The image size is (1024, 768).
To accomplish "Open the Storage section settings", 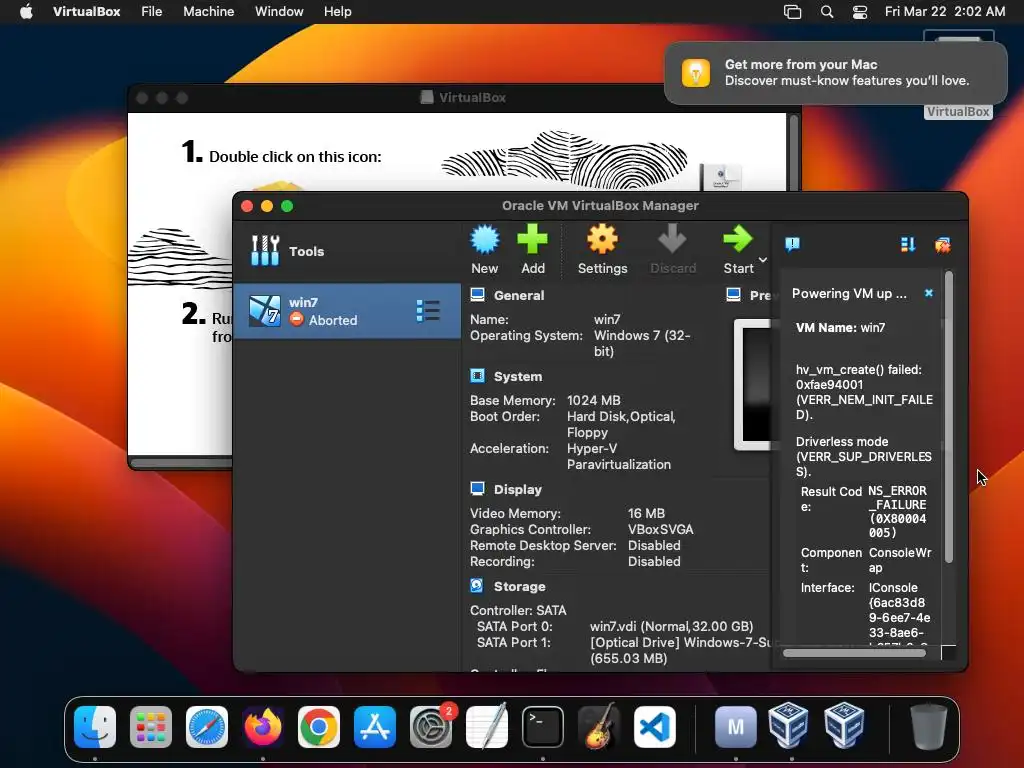I will tap(519, 586).
